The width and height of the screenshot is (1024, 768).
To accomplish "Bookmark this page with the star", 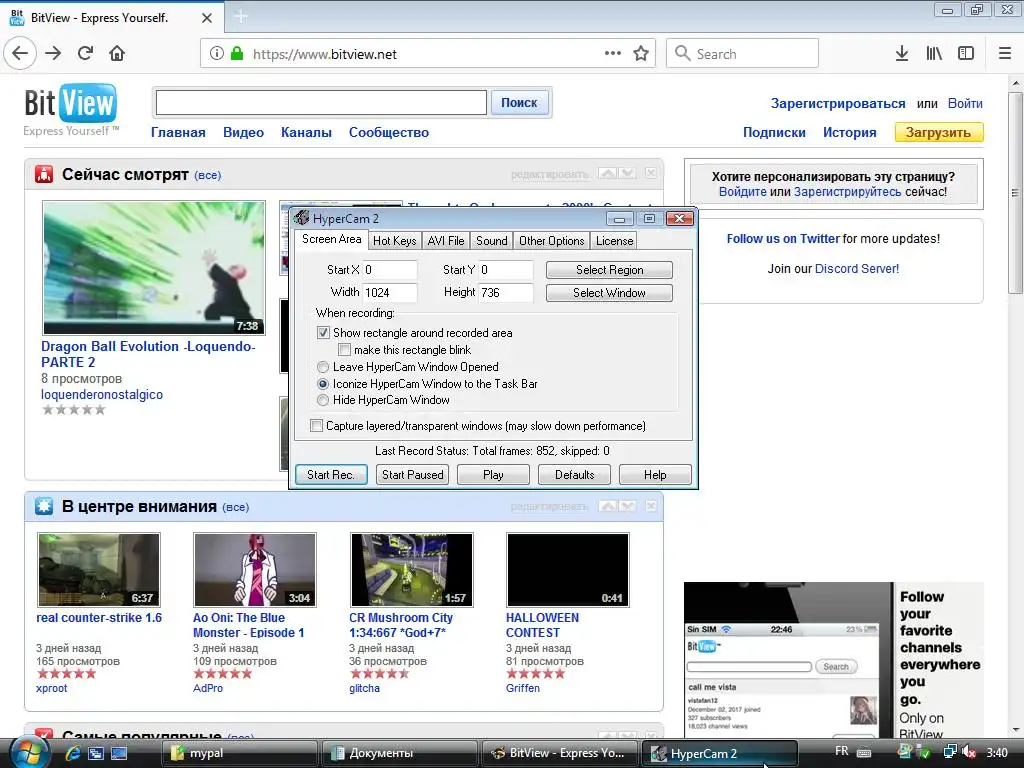I will (641, 54).
